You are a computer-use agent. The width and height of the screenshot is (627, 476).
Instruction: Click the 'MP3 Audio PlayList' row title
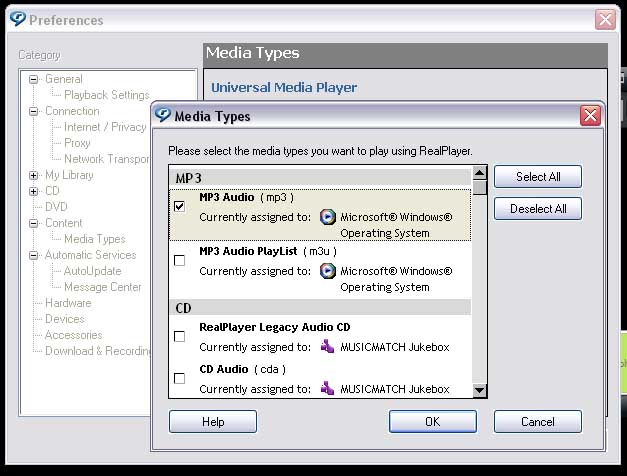248,251
